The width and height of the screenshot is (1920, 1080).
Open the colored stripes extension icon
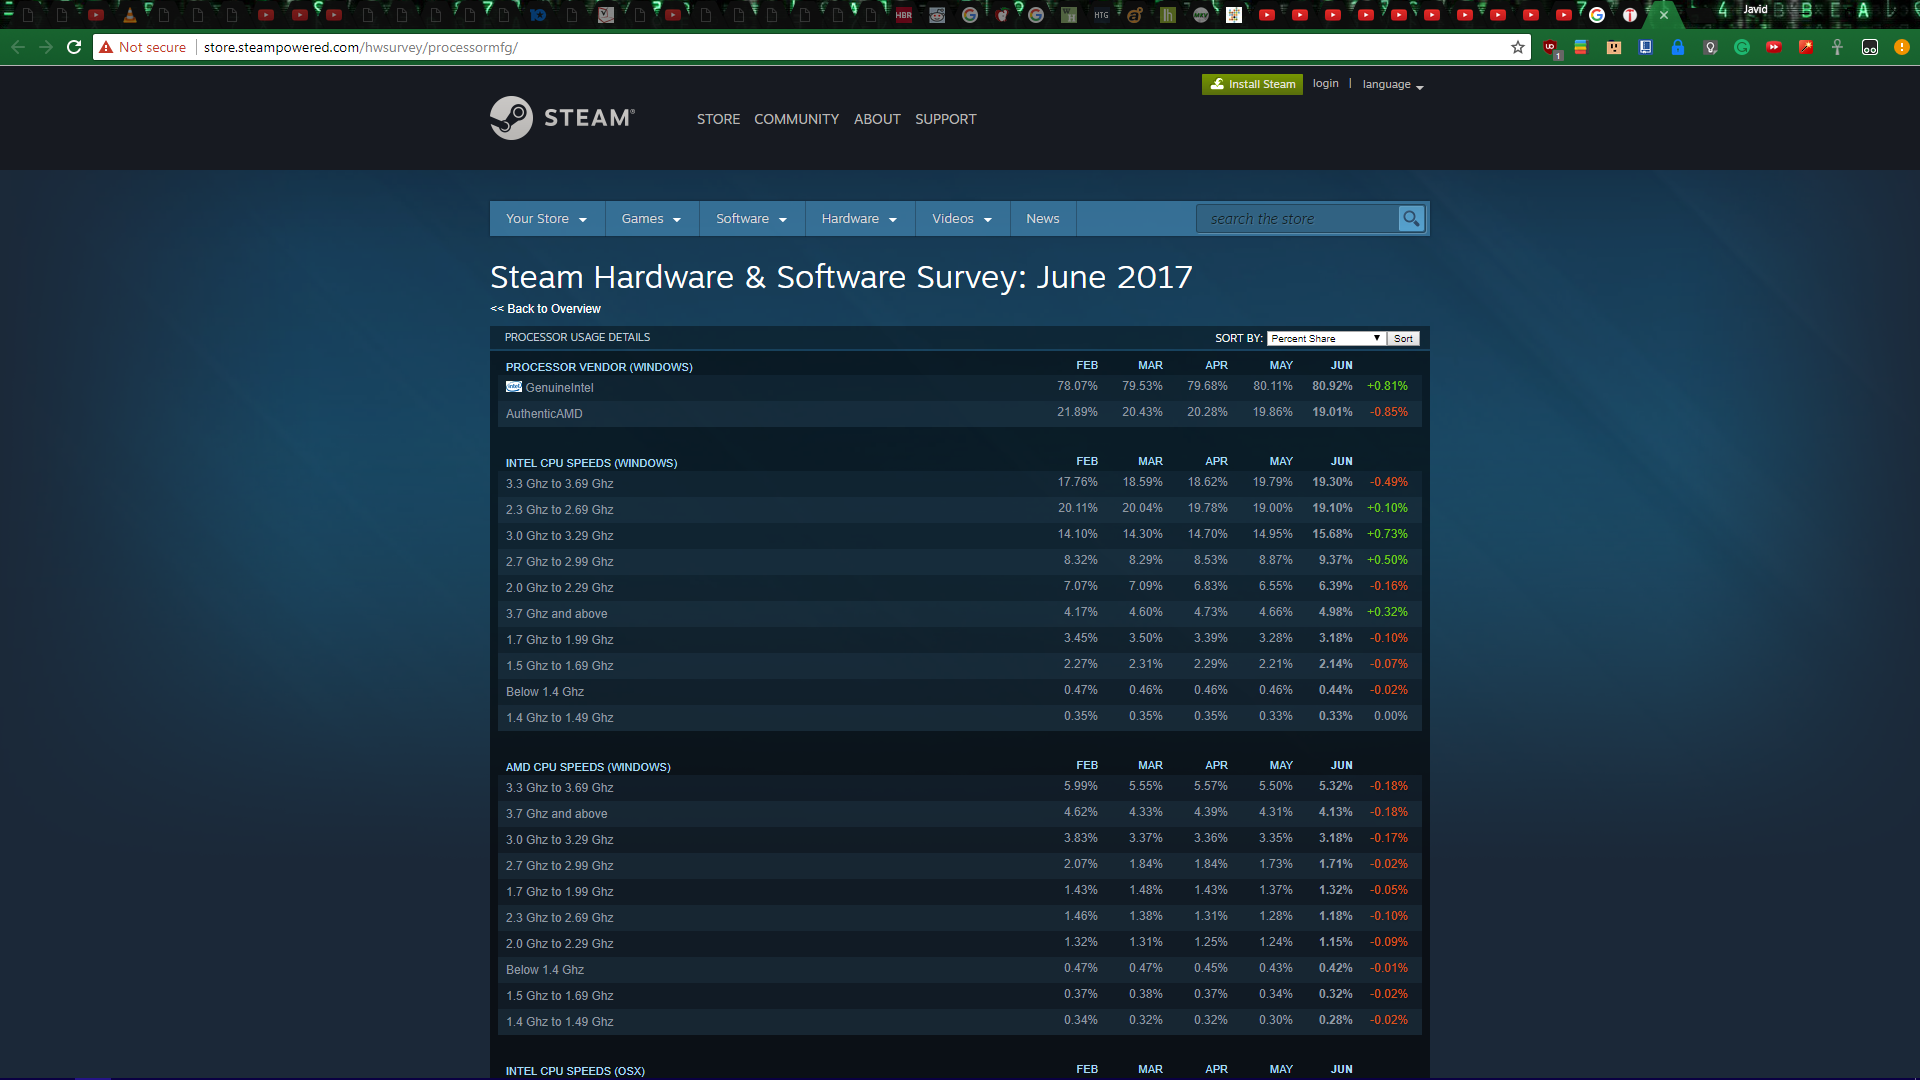pos(1581,47)
